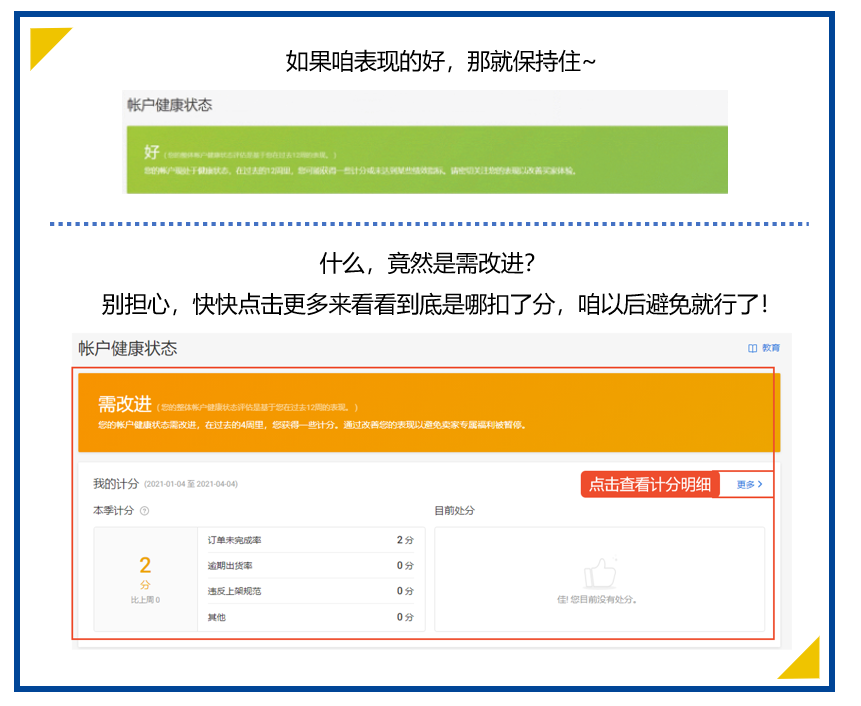Click the lower 帐户健康状态 title
Image resolution: width=861 pixels, height=706 pixels.
tap(128, 348)
